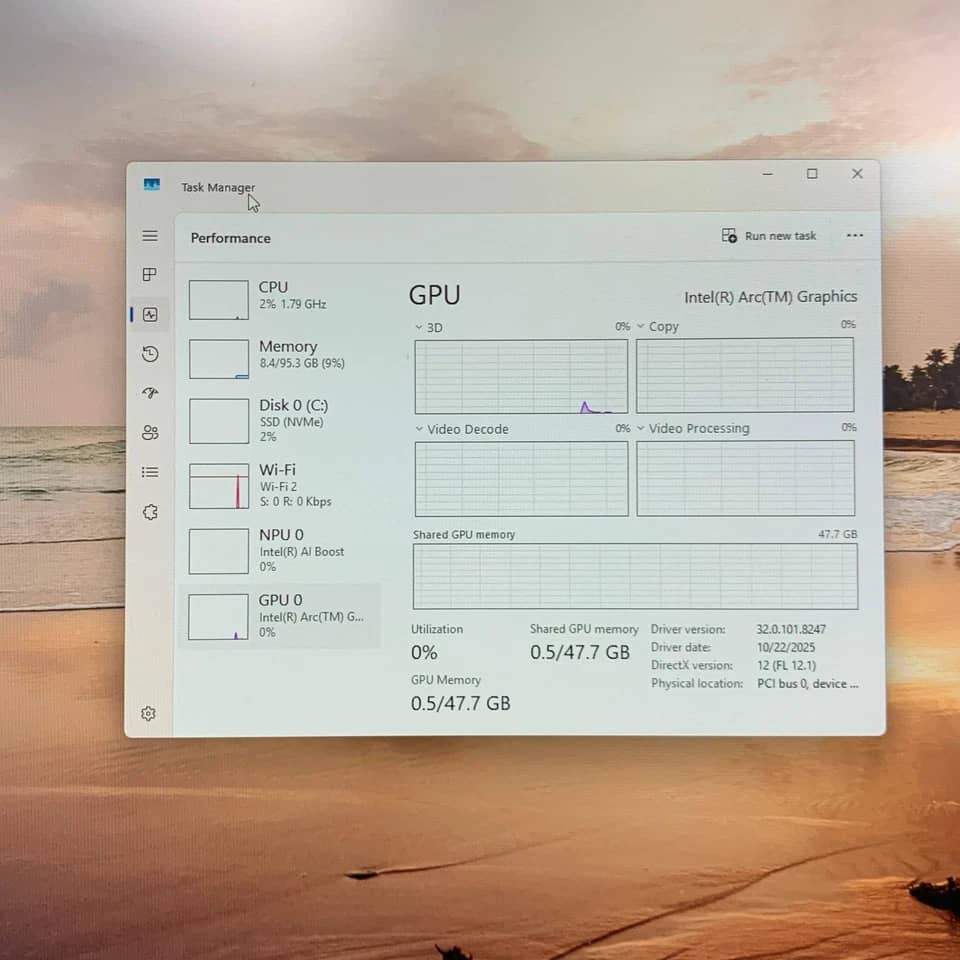Open the Startup apps page icon
Screen dimensions: 960x960
(x=150, y=393)
